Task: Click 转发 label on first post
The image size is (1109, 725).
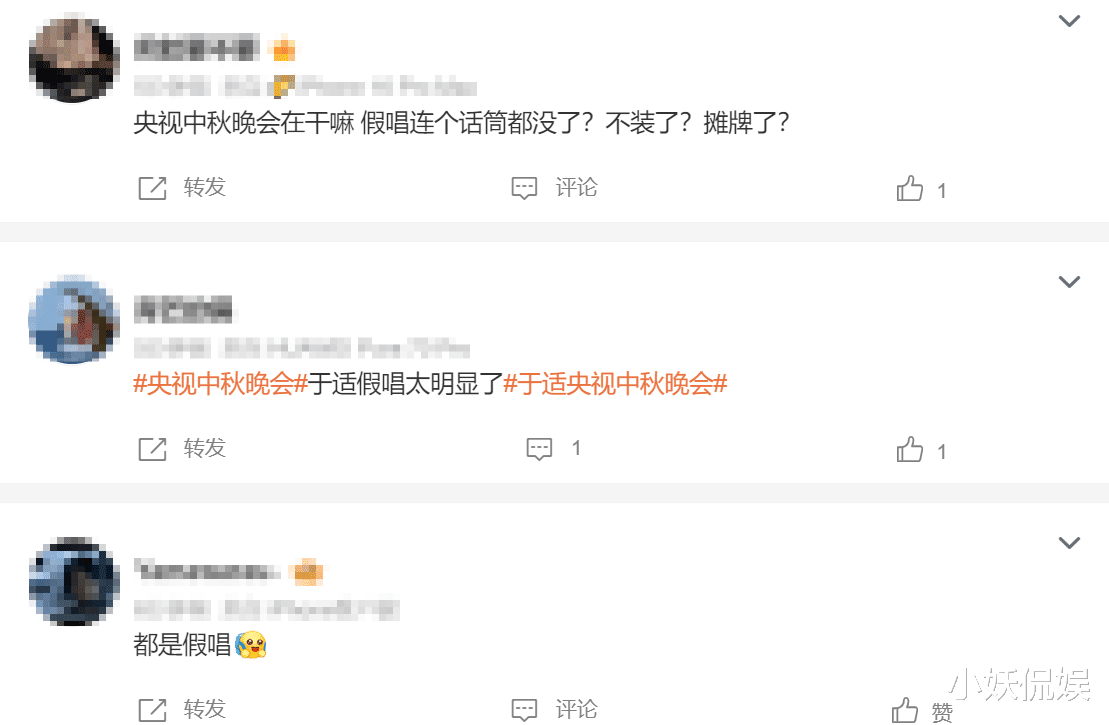Action: (x=204, y=187)
